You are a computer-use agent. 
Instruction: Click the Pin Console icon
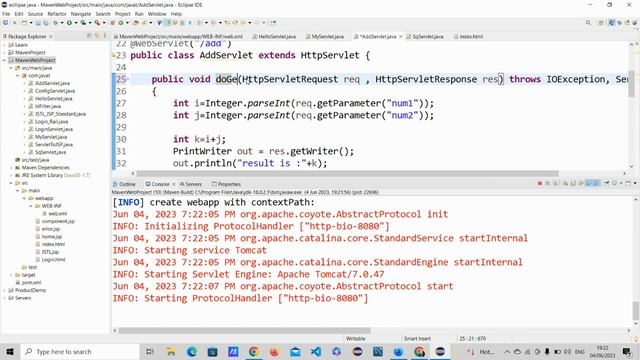click(x=606, y=183)
